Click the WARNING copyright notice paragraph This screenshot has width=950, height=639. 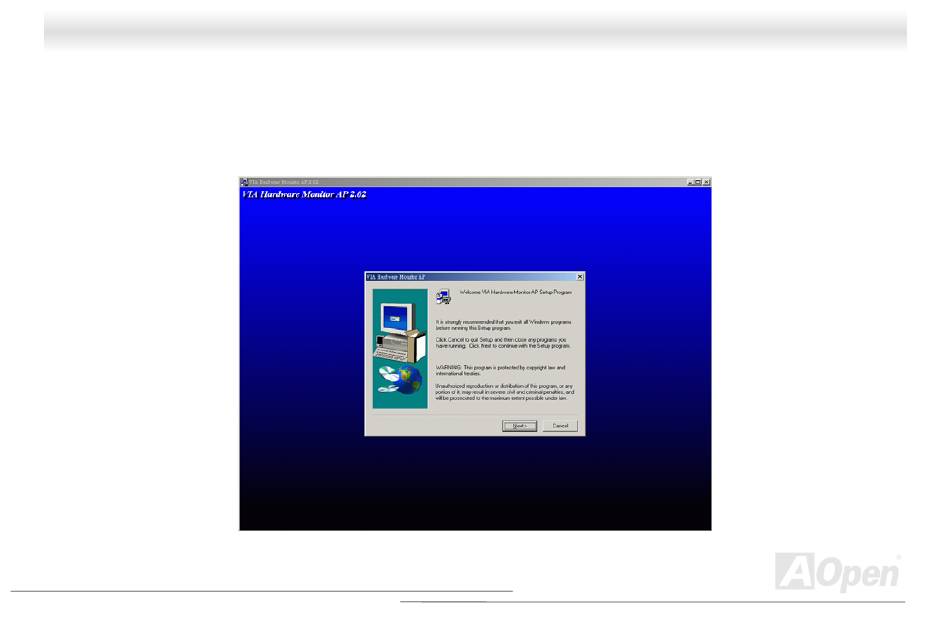coord(500,371)
